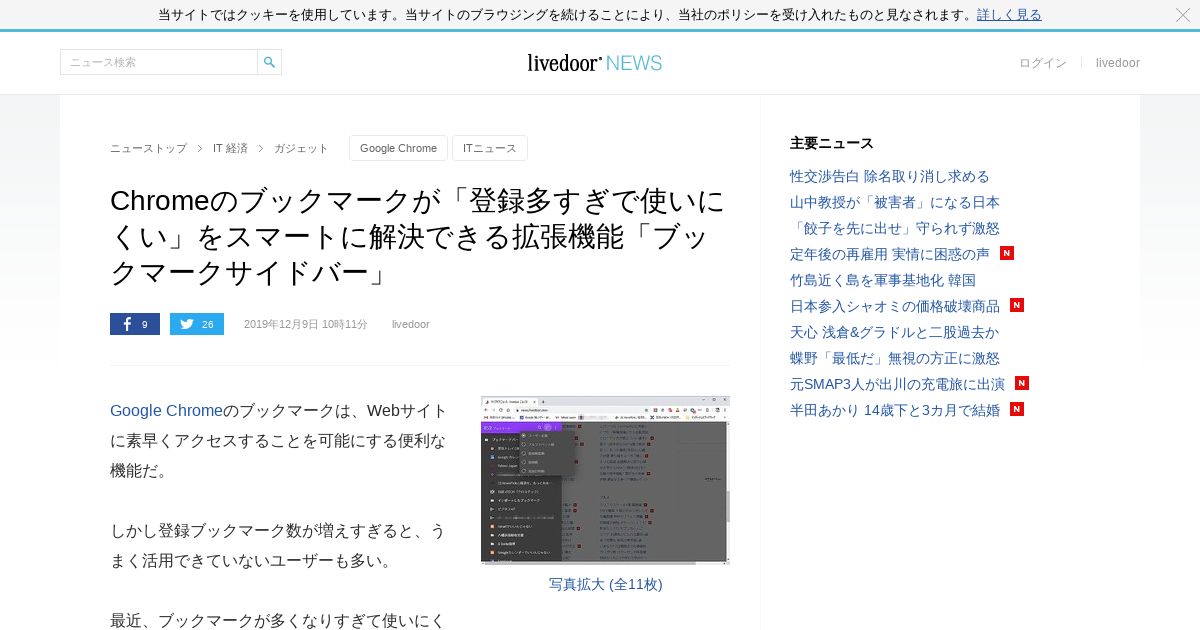
Task: Close the cookie notice banner
Action: [1183, 15]
